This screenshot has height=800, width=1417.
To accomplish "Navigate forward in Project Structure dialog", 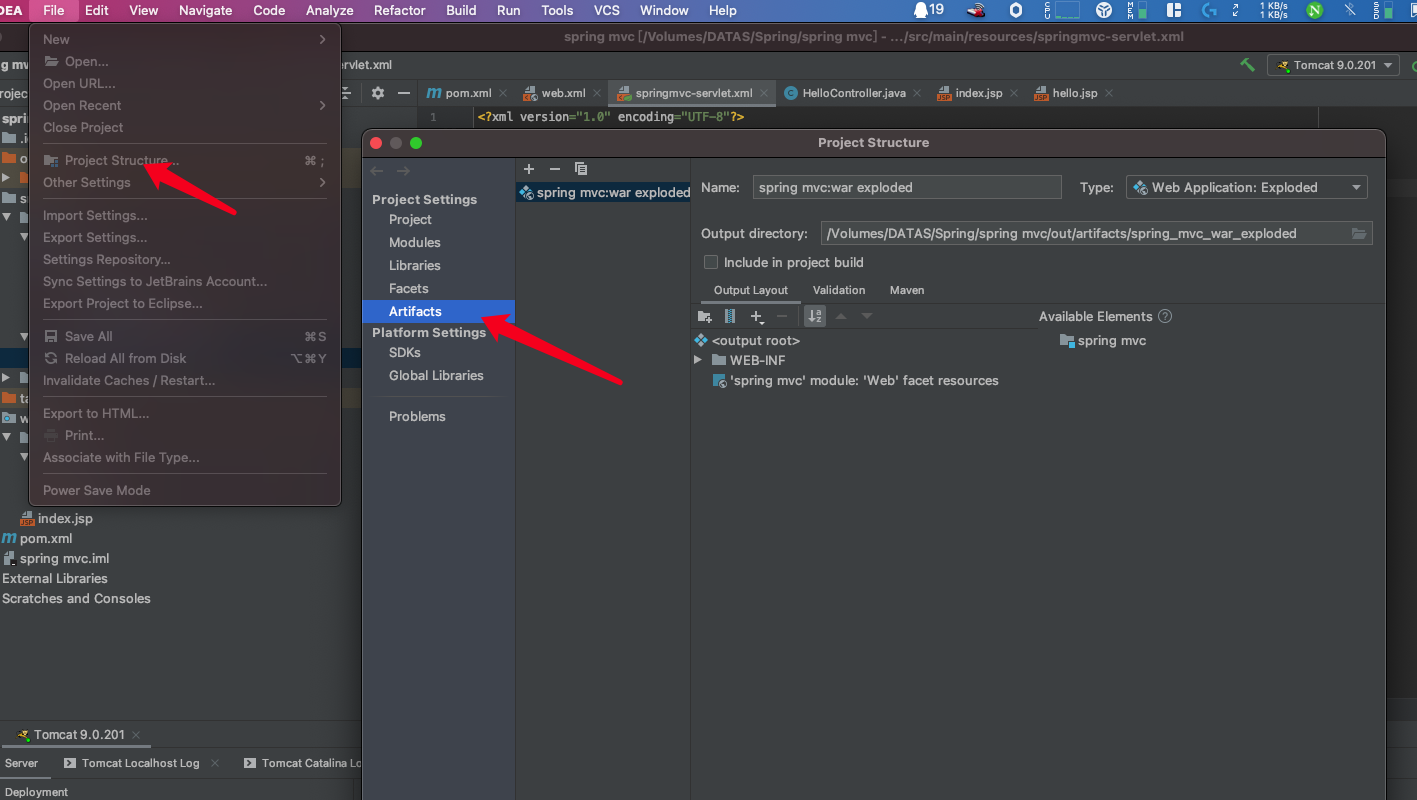I will point(403,171).
